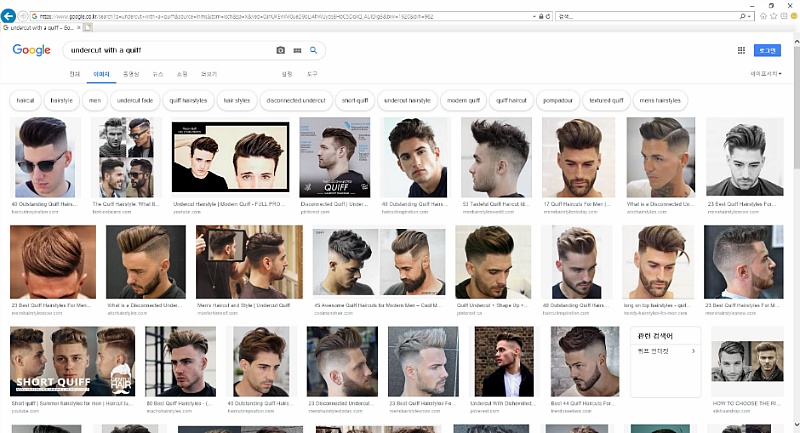
Task: Open the four-photo collage hairstyle thumbnail
Action: pyautogui.click(x=126, y=157)
